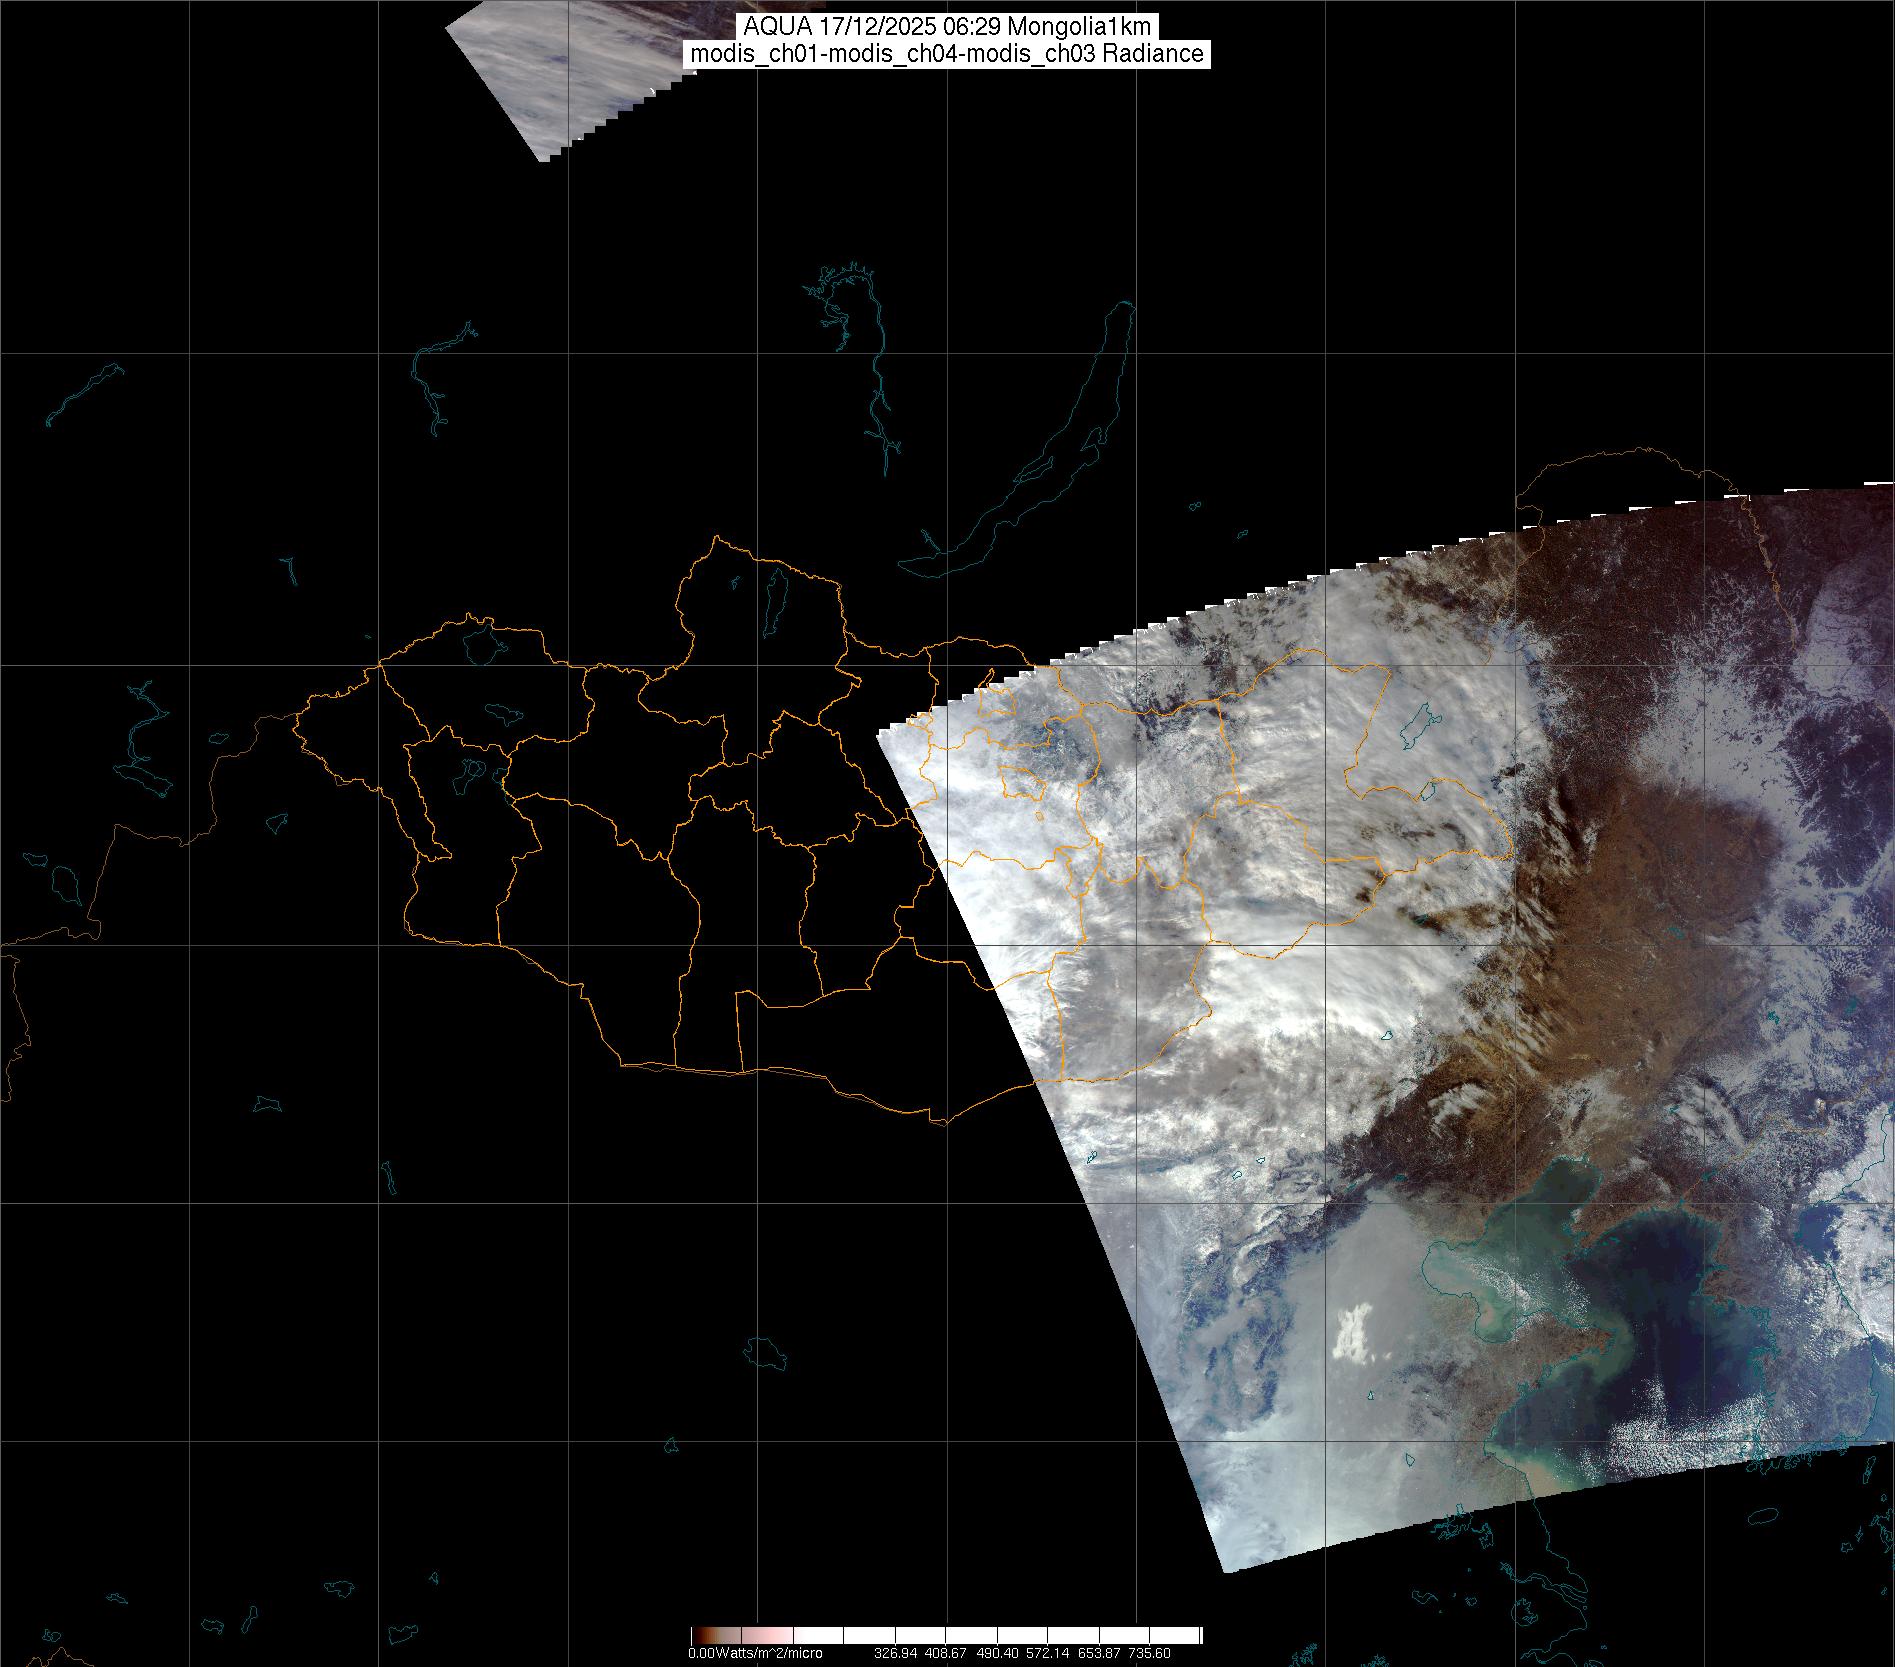Click the 490.40 scale value
Screen dimensions: 1895x1667
pyautogui.click(x=996, y=1653)
